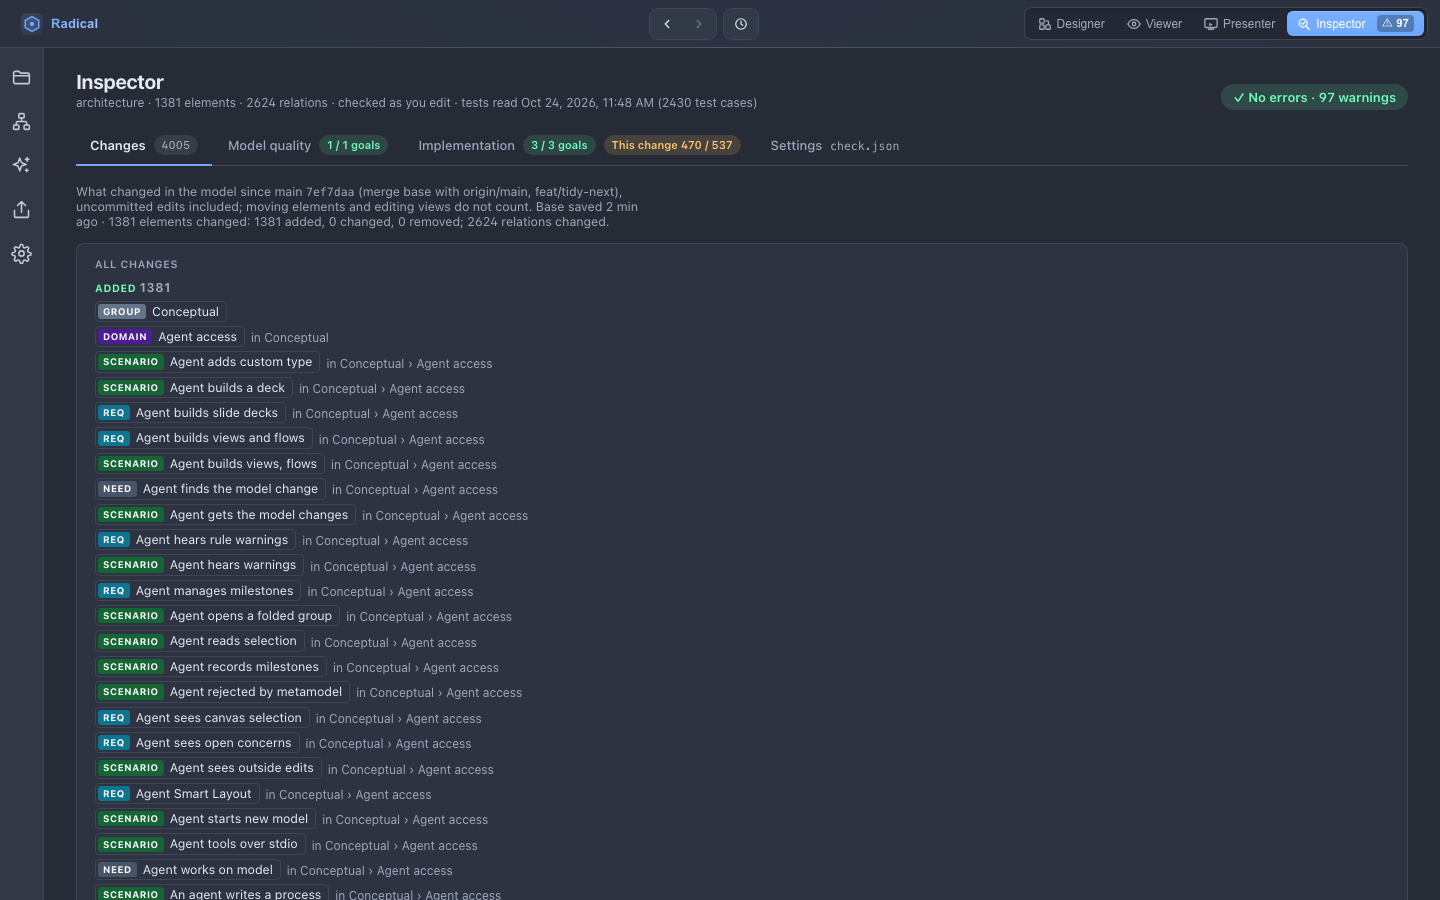Open the Changes tab
The width and height of the screenshot is (1440, 900).
pos(143,146)
